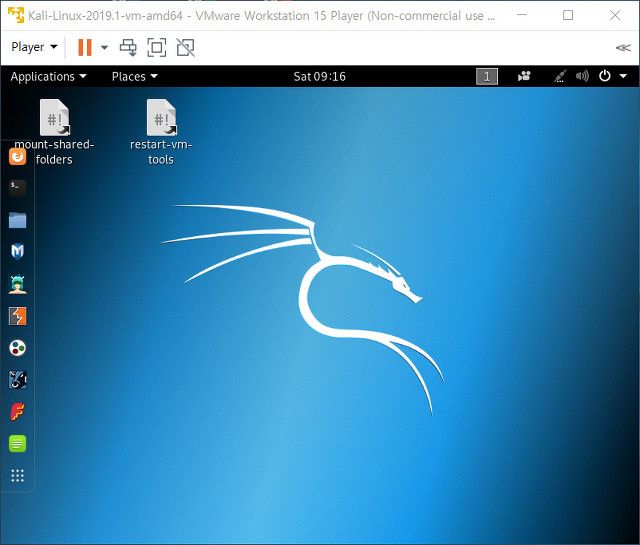This screenshot has width=640, height=545.
Task: Pause the virtual machine
Action: tap(85, 47)
